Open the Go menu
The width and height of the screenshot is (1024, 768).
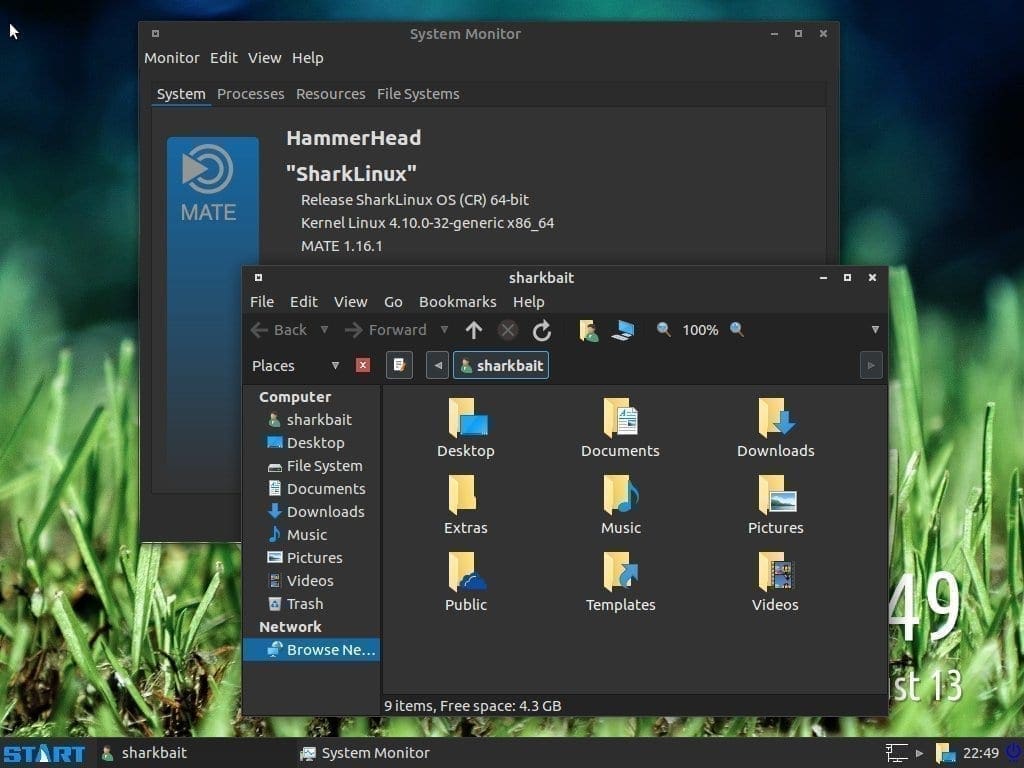pyautogui.click(x=393, y=302)
